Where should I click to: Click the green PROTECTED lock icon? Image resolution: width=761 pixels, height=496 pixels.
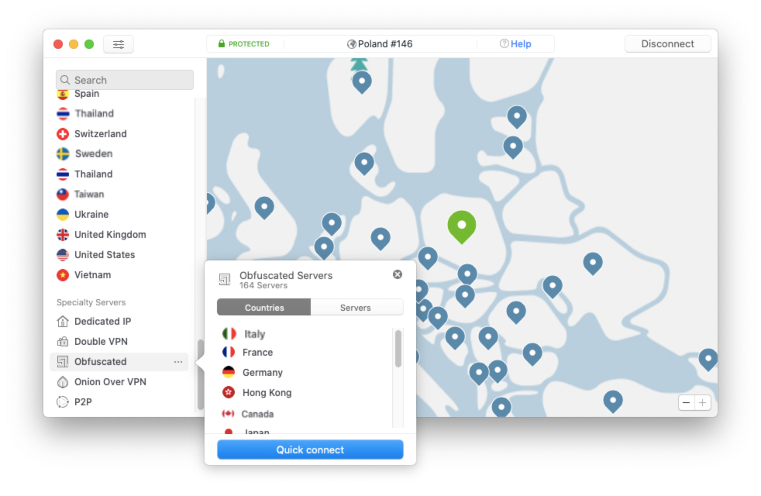pyautogui.click(x=221, y=44)
